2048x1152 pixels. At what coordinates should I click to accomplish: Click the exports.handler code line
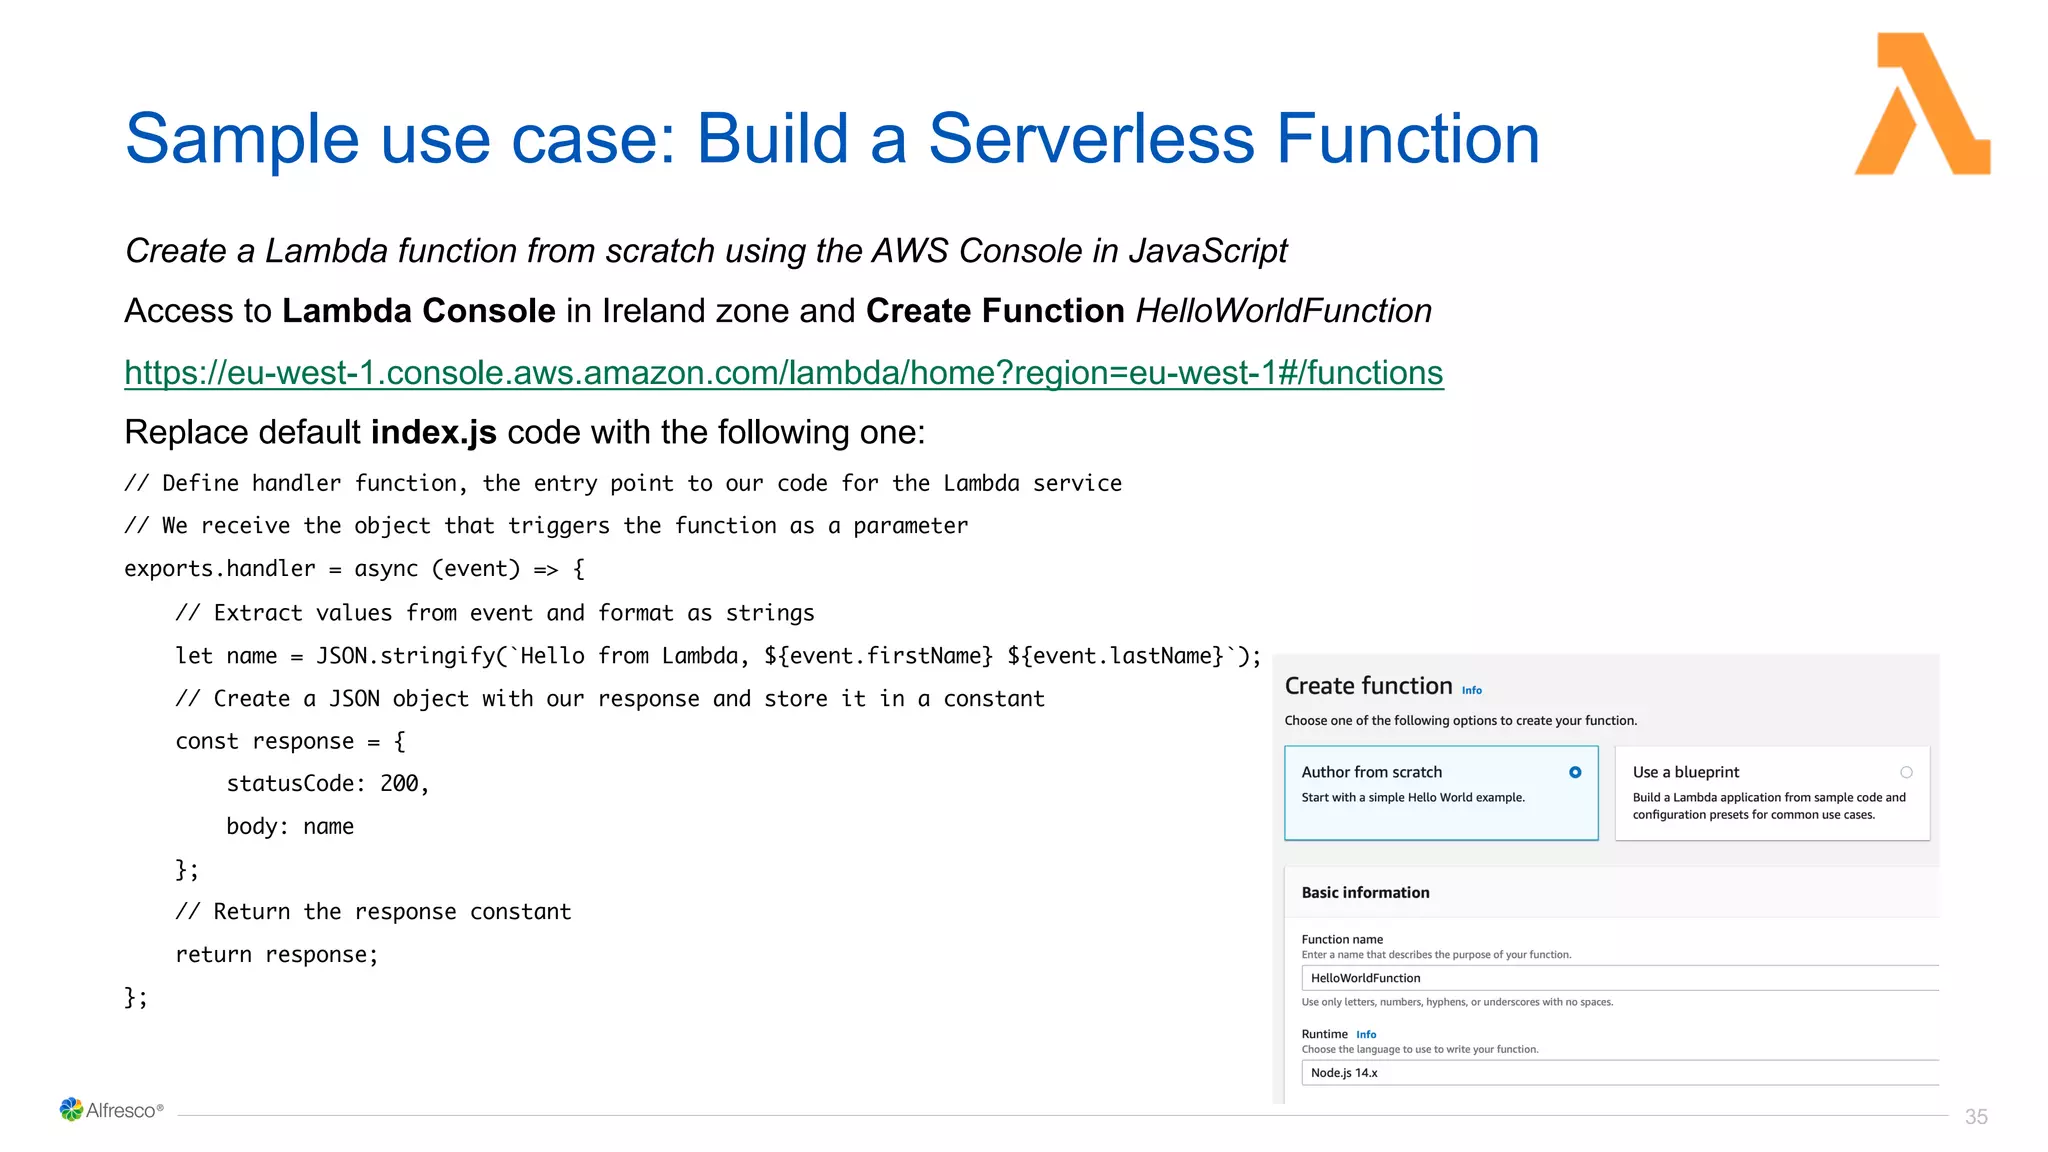coord(354,569)
